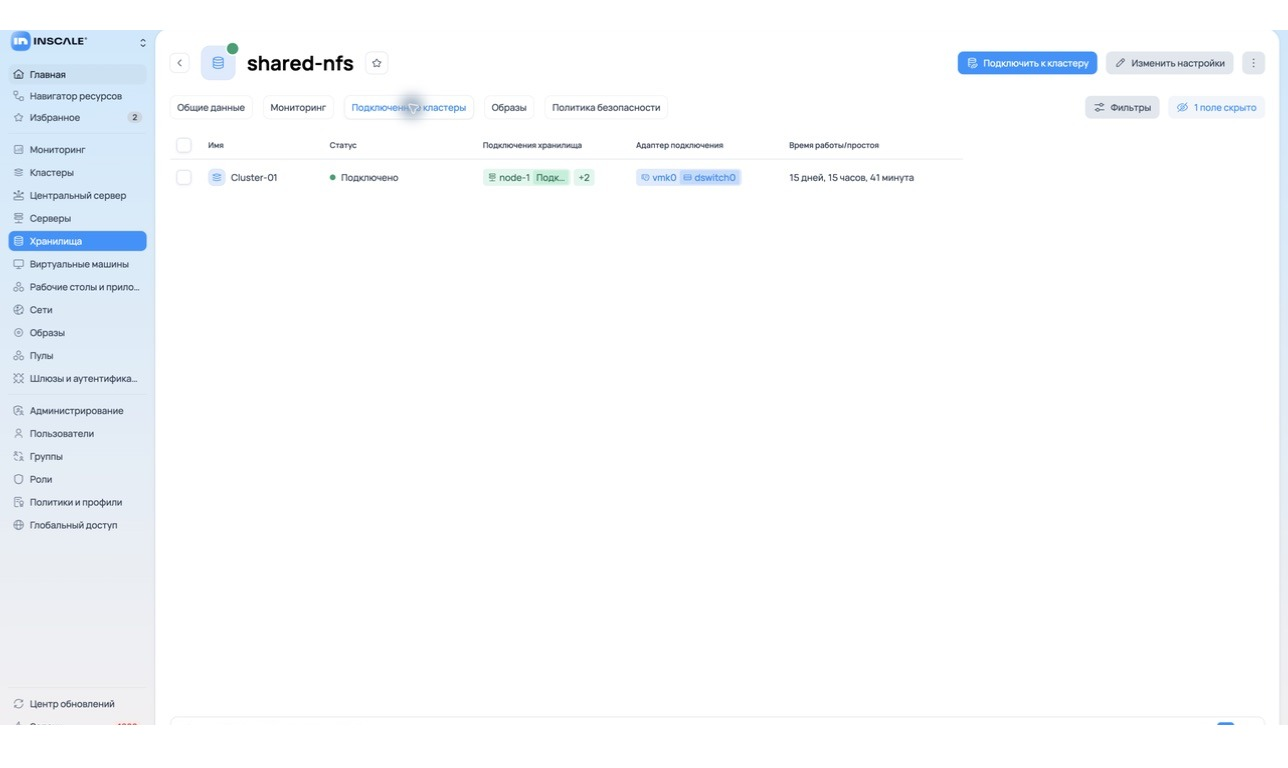The height and width of the screenshot is (768, 1288).
Task: Open Шлюзы и аутентификация in the sidebar
Action: pos(78,378)
